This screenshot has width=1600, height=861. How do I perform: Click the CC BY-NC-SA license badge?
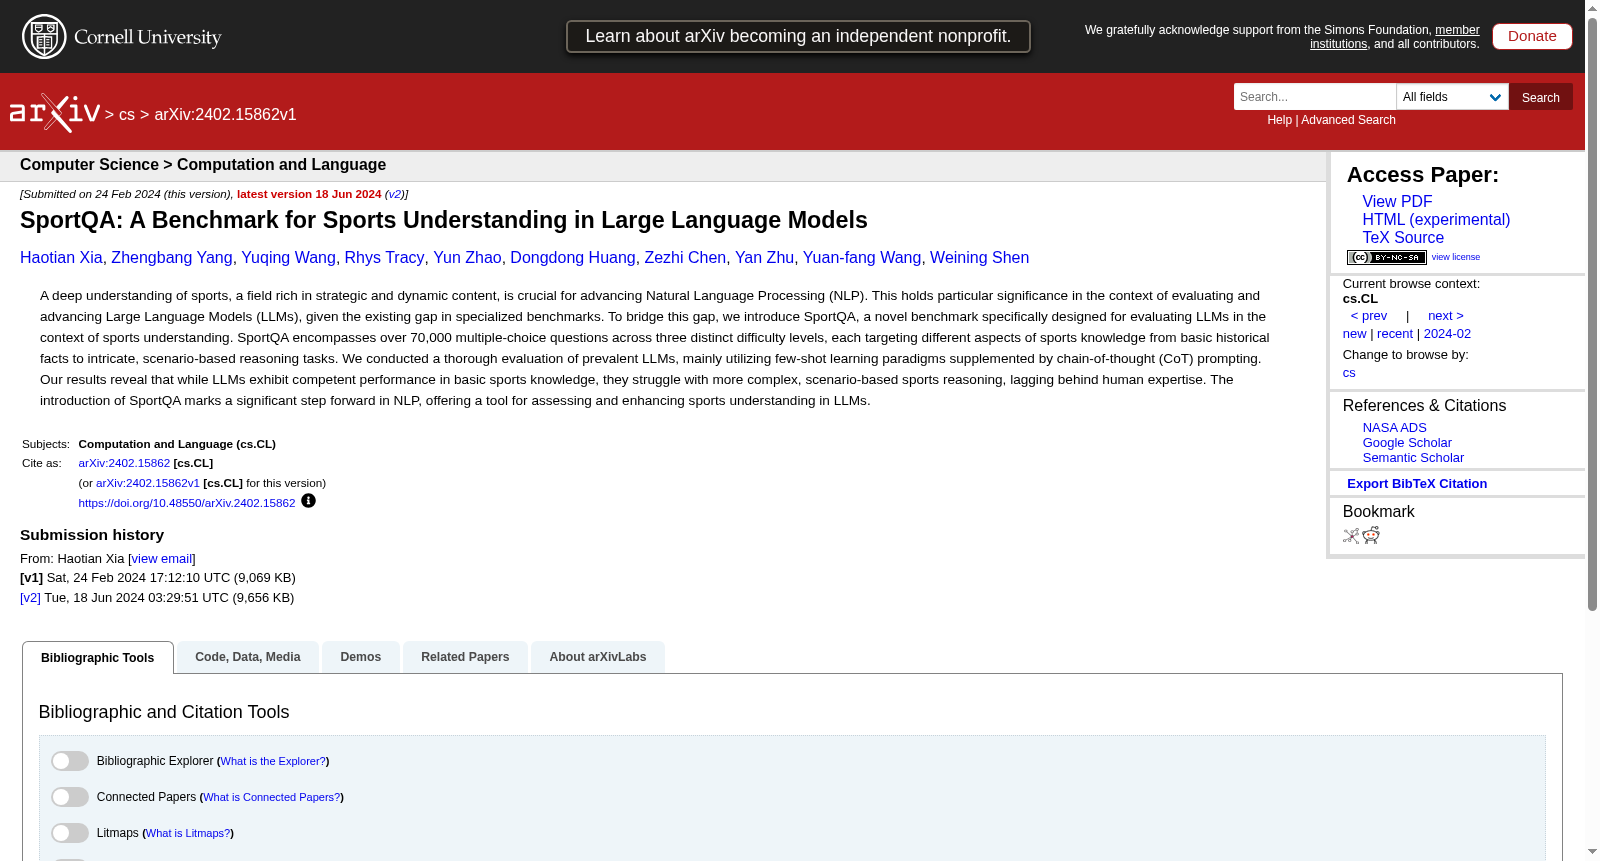coord(1386,257)
